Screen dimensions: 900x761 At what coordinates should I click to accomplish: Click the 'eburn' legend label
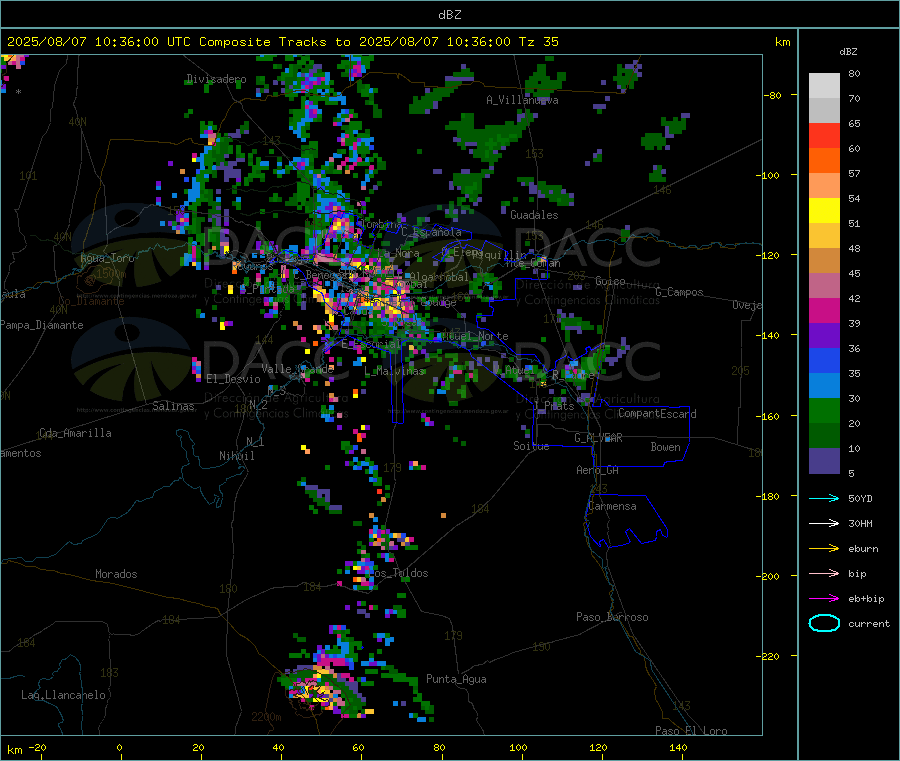(863, 548)
